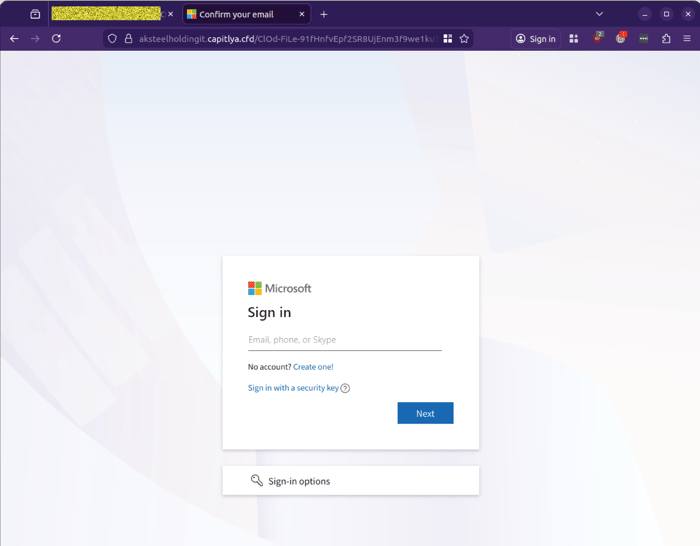Open the extension with red badge number 2
The height and width of the screenshot is (546, 700).
[x=597, y=38]
